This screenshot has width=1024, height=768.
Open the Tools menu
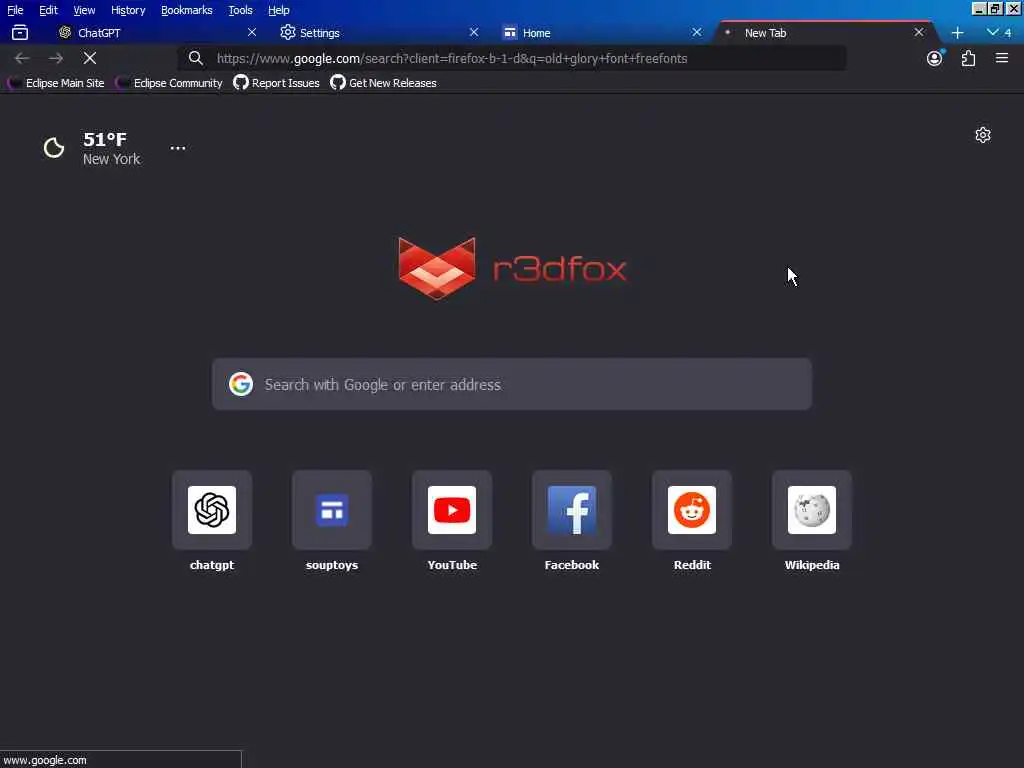(240, 10)
